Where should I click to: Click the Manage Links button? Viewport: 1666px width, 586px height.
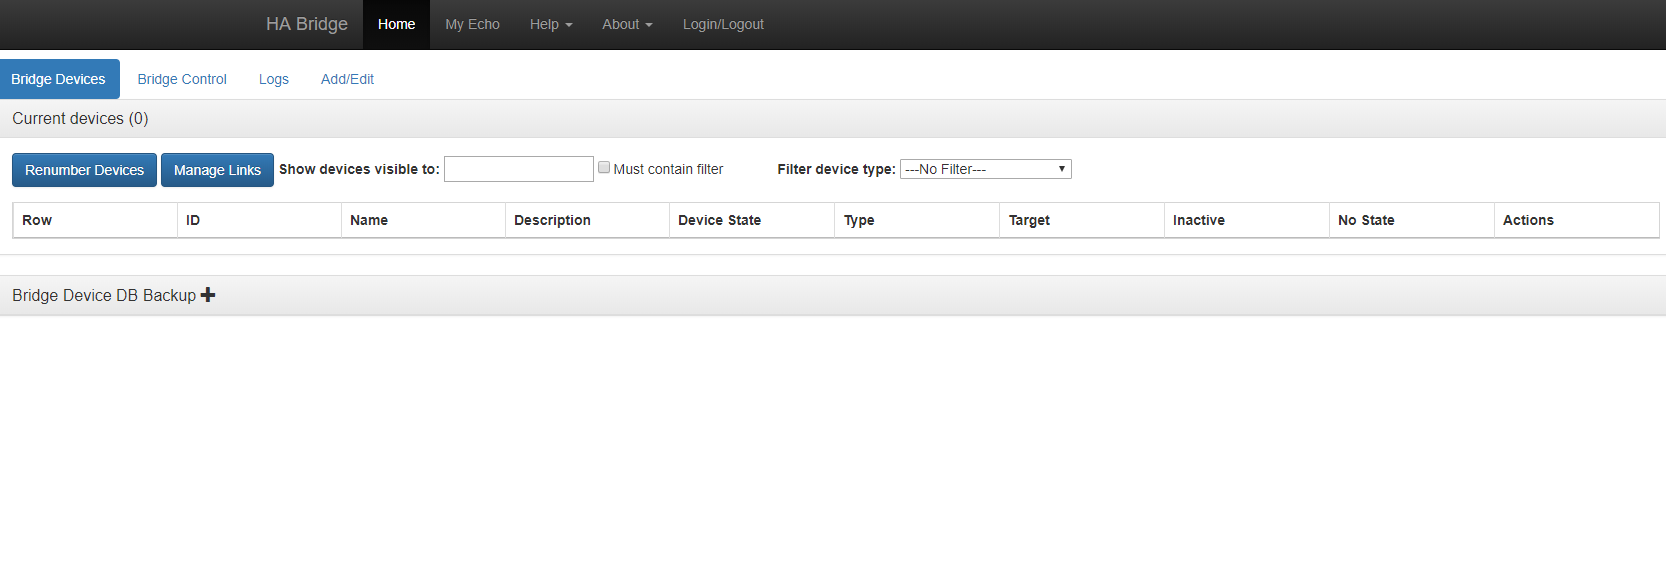pyautogui.click(x=217, y=170)
